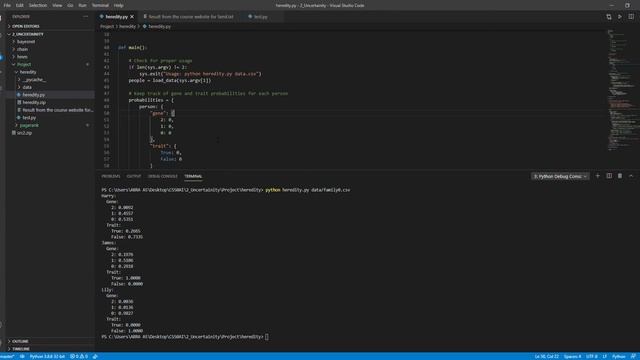Run Python file with play icon

[x=620, y=17]
